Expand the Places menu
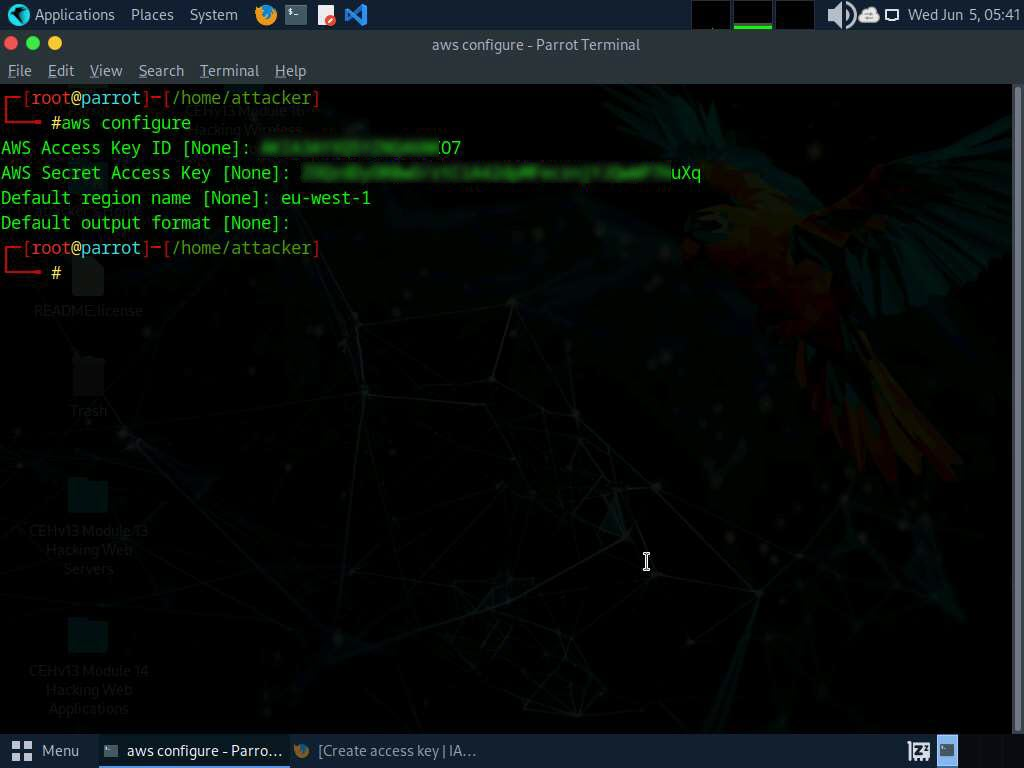1024x768 pixels. tap(152, 15)
